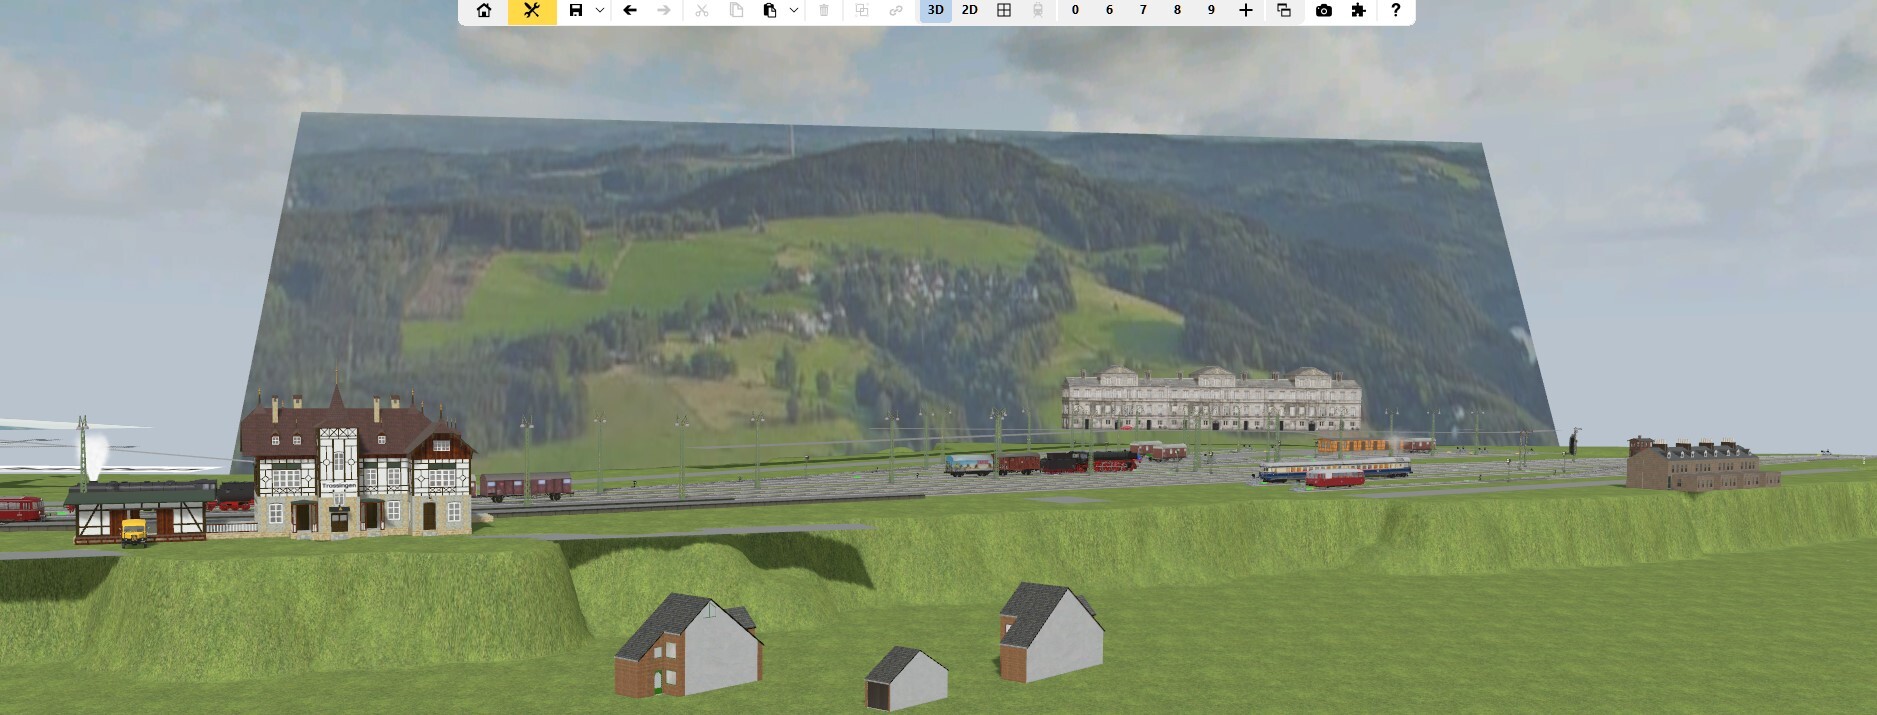Select the small grey garage building
The height and width of the screenshot is (715, 1877).
coord(905,679)
